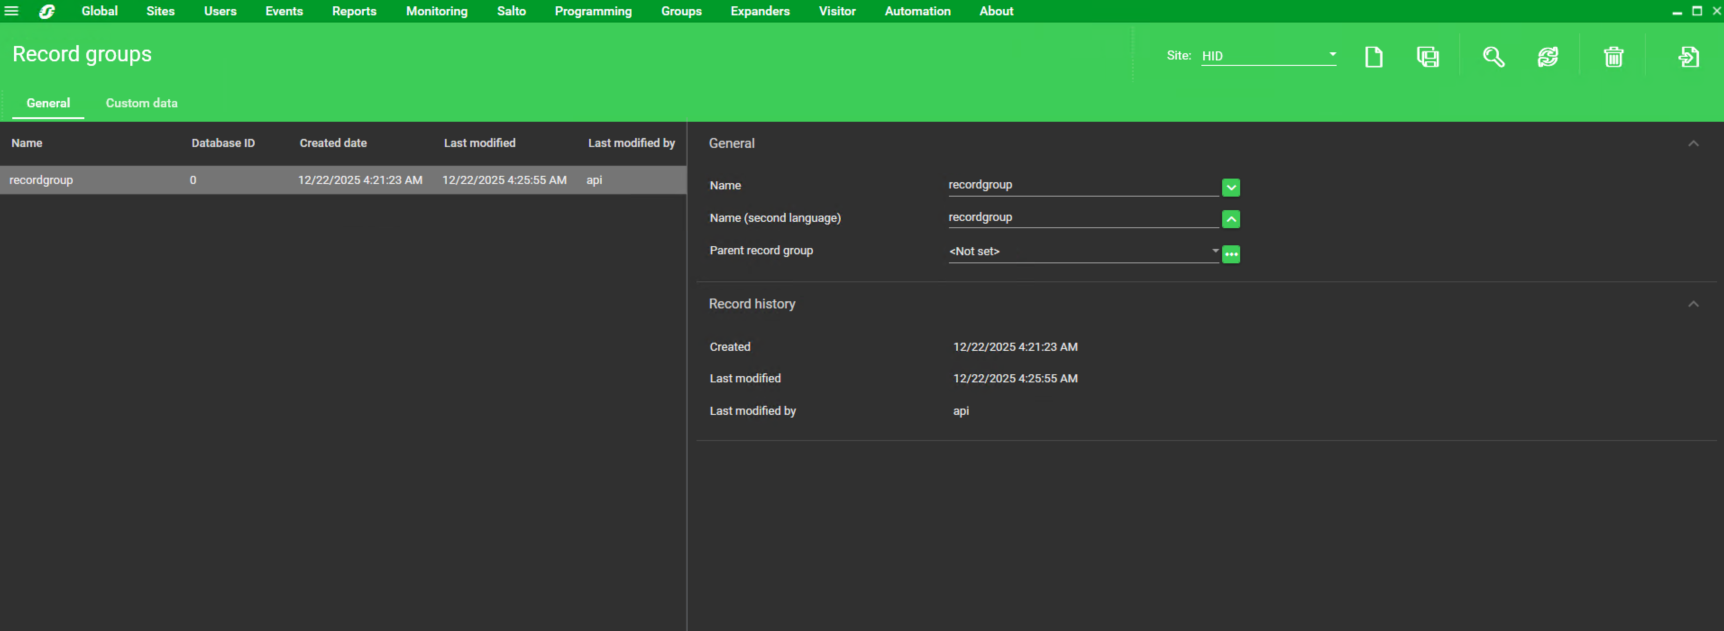Switch to the General tab
1724x631 pixels.
coord(48,103)
